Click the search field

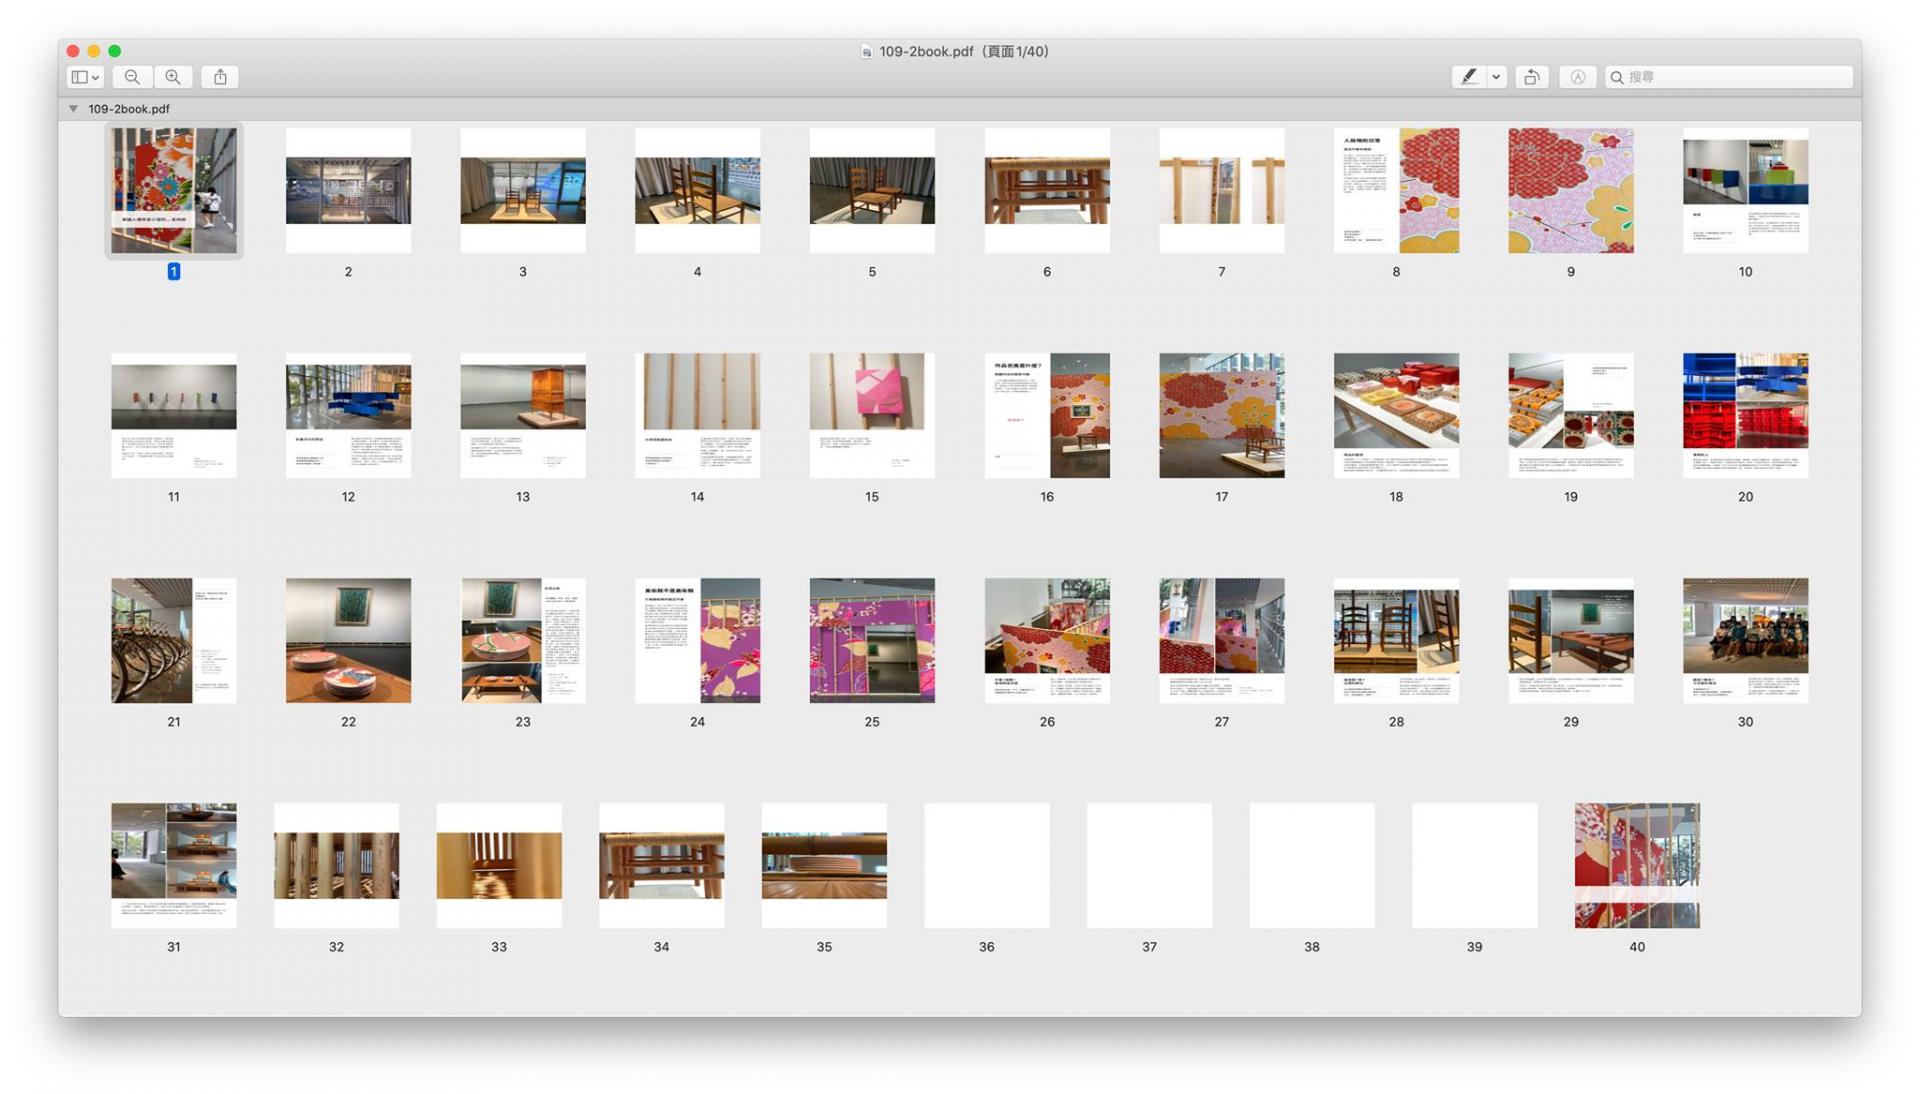[x=1735, y=77]
